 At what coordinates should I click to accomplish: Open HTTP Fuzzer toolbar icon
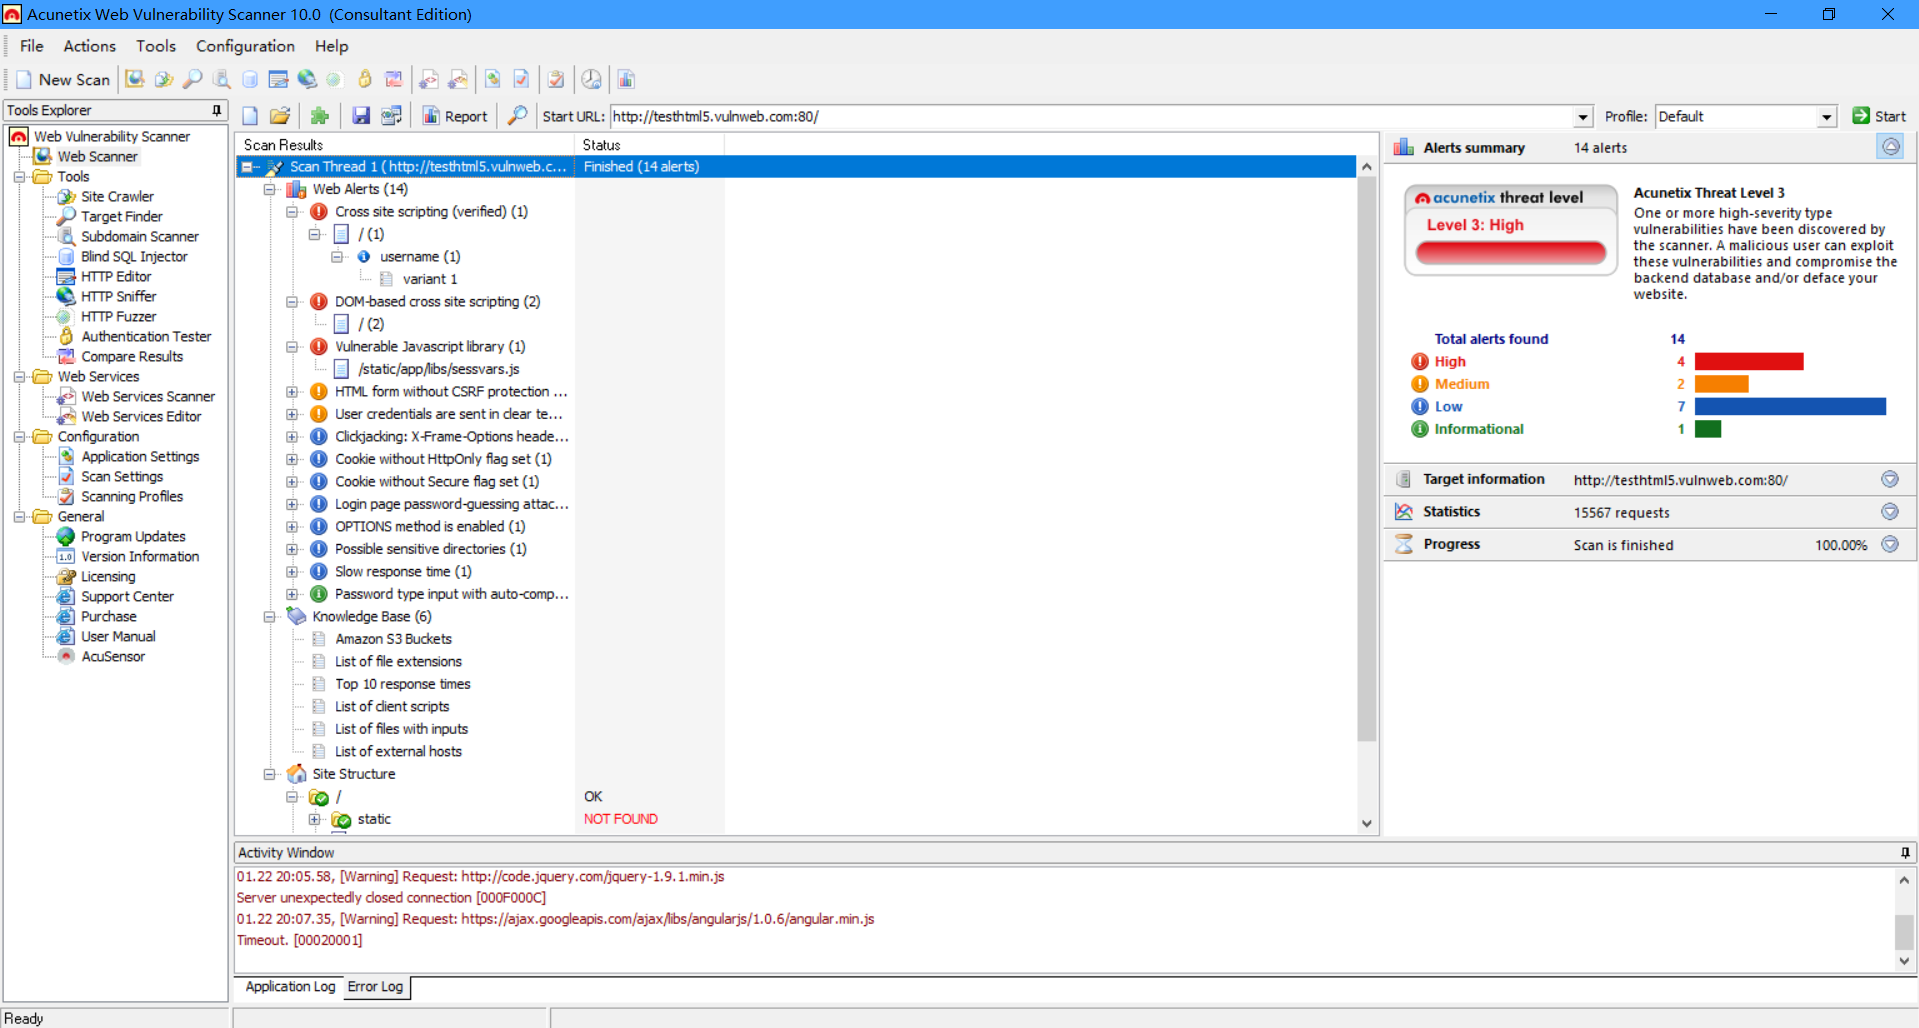click(334, 80)
